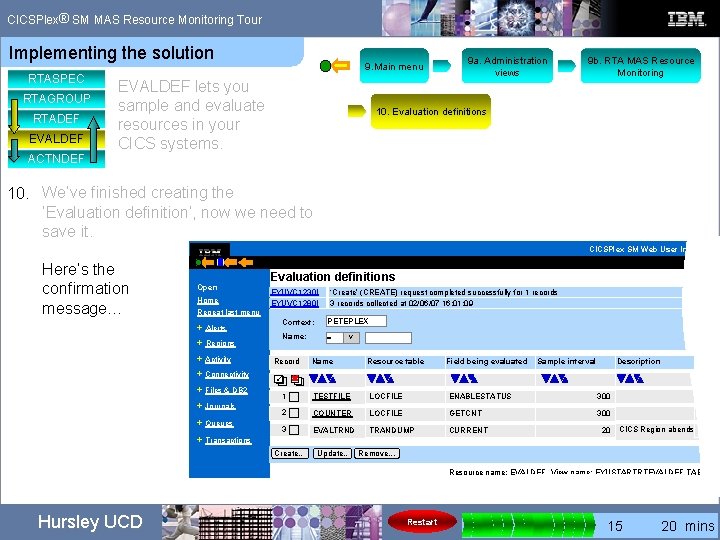Sort Sample interval column ascending

coord(555,379)
